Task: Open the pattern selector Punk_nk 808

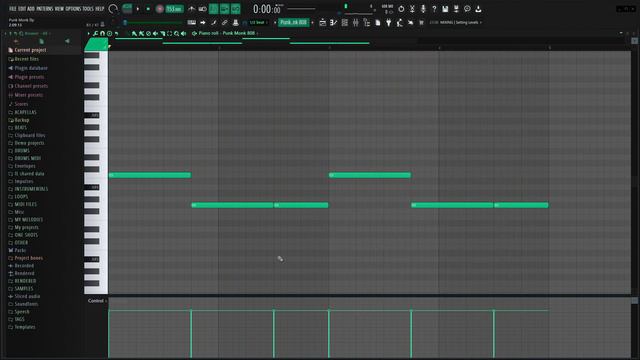Action: point(293,22)
